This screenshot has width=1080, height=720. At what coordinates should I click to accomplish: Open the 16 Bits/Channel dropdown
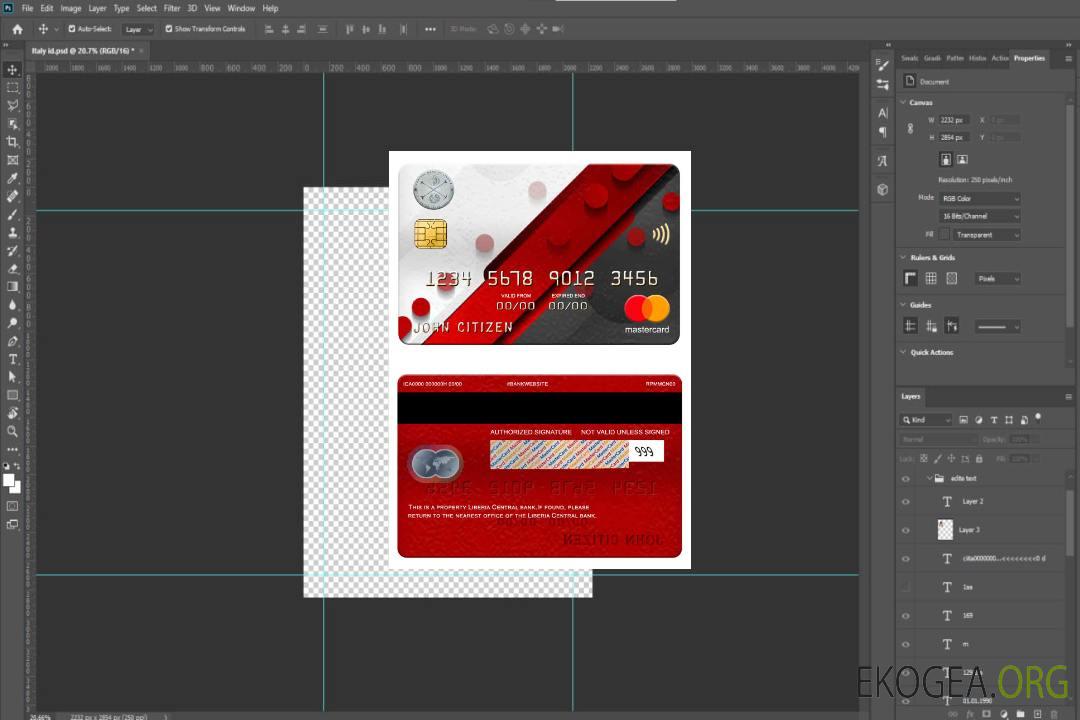coord(979,216)
